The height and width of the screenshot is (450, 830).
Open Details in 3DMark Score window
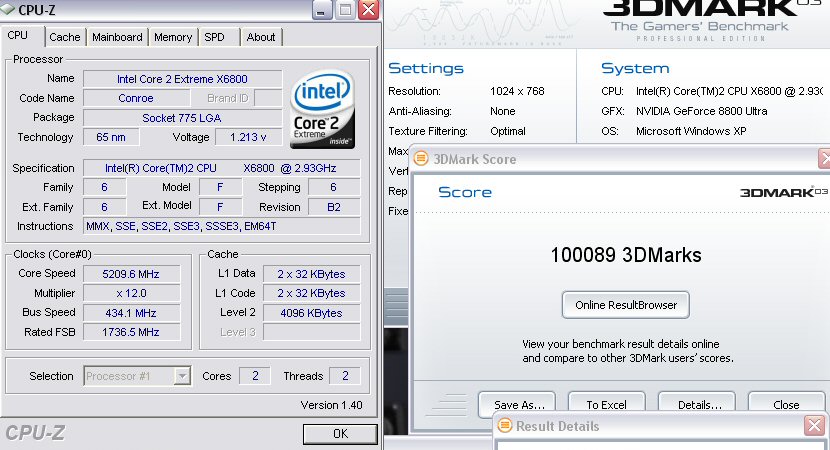coord(697,404)
